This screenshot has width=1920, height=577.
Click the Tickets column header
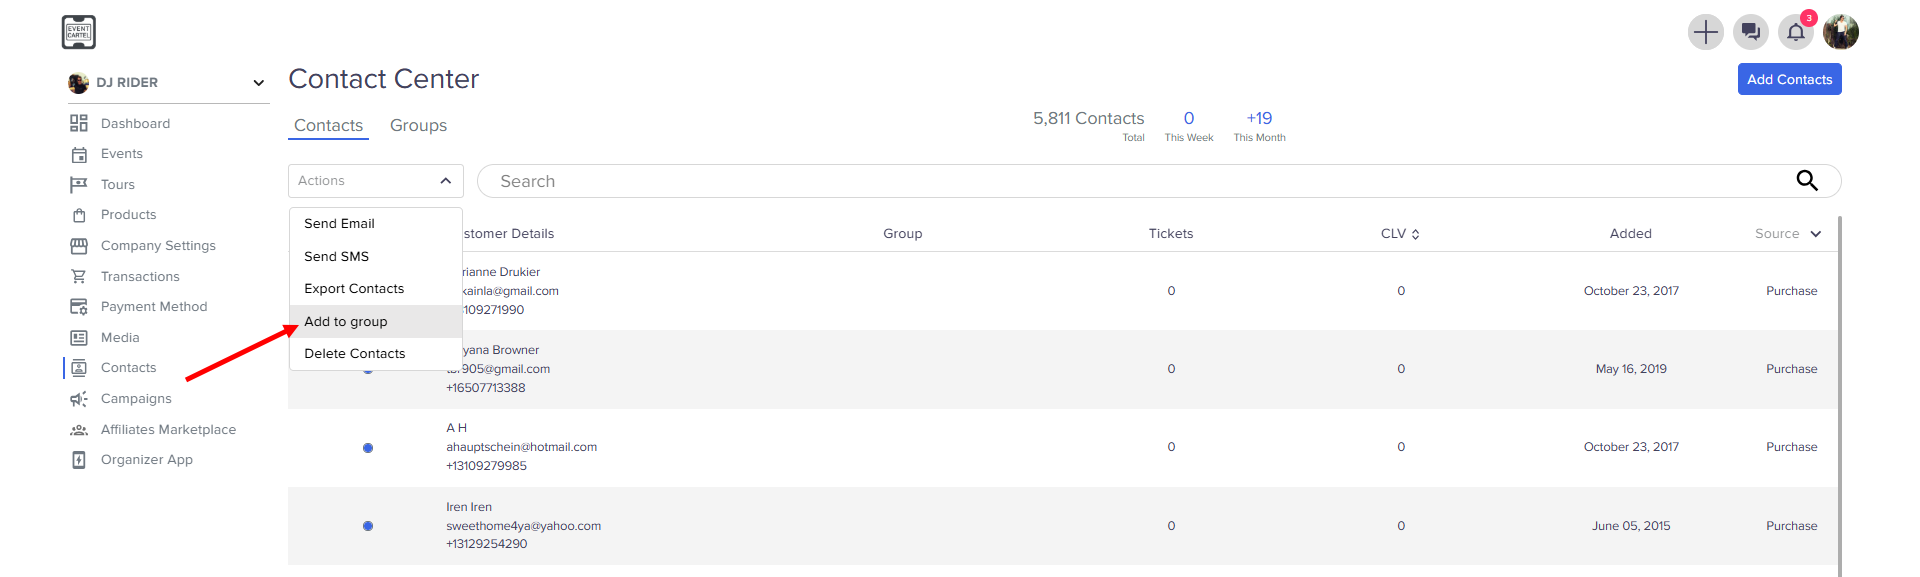tap(1170, 234)
